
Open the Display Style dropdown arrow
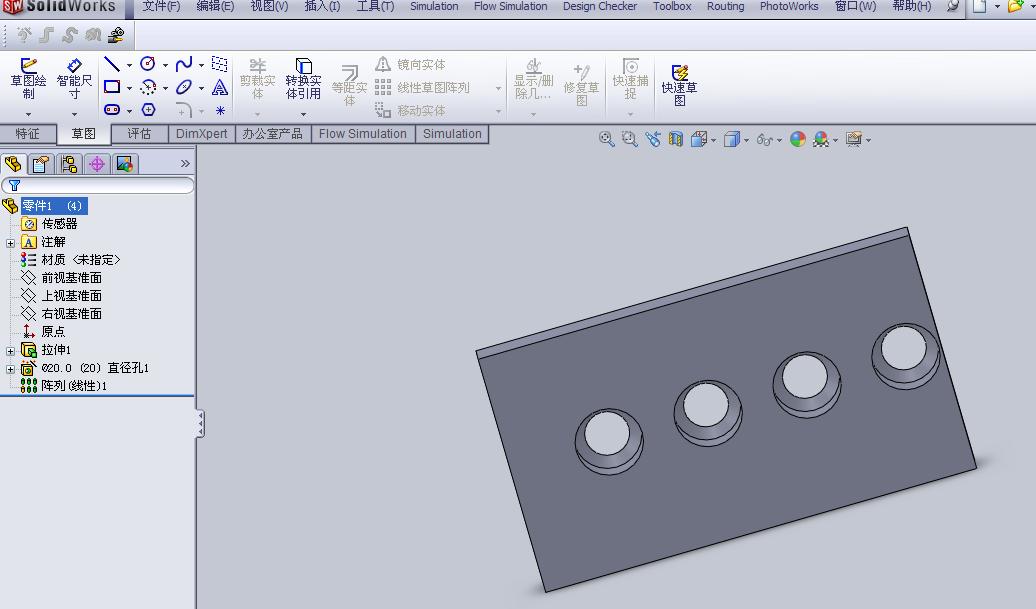(746, 140)
